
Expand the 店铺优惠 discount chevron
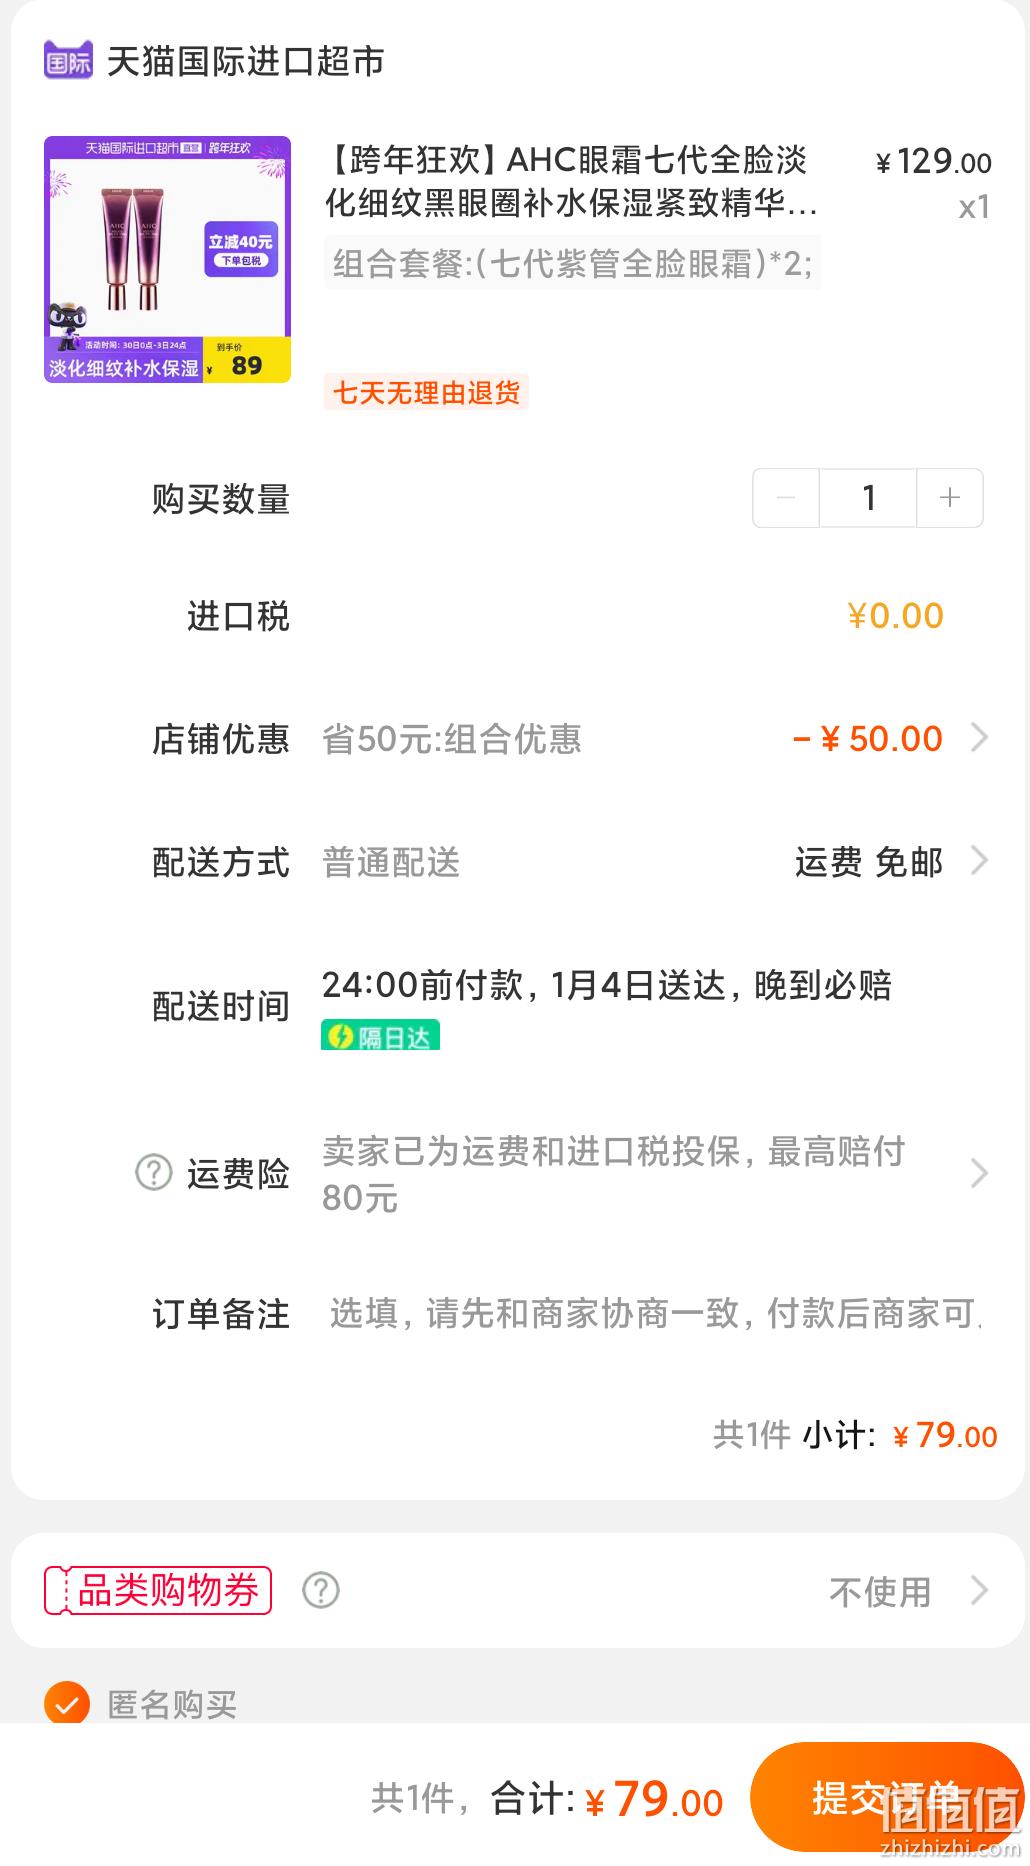(980, 738)
